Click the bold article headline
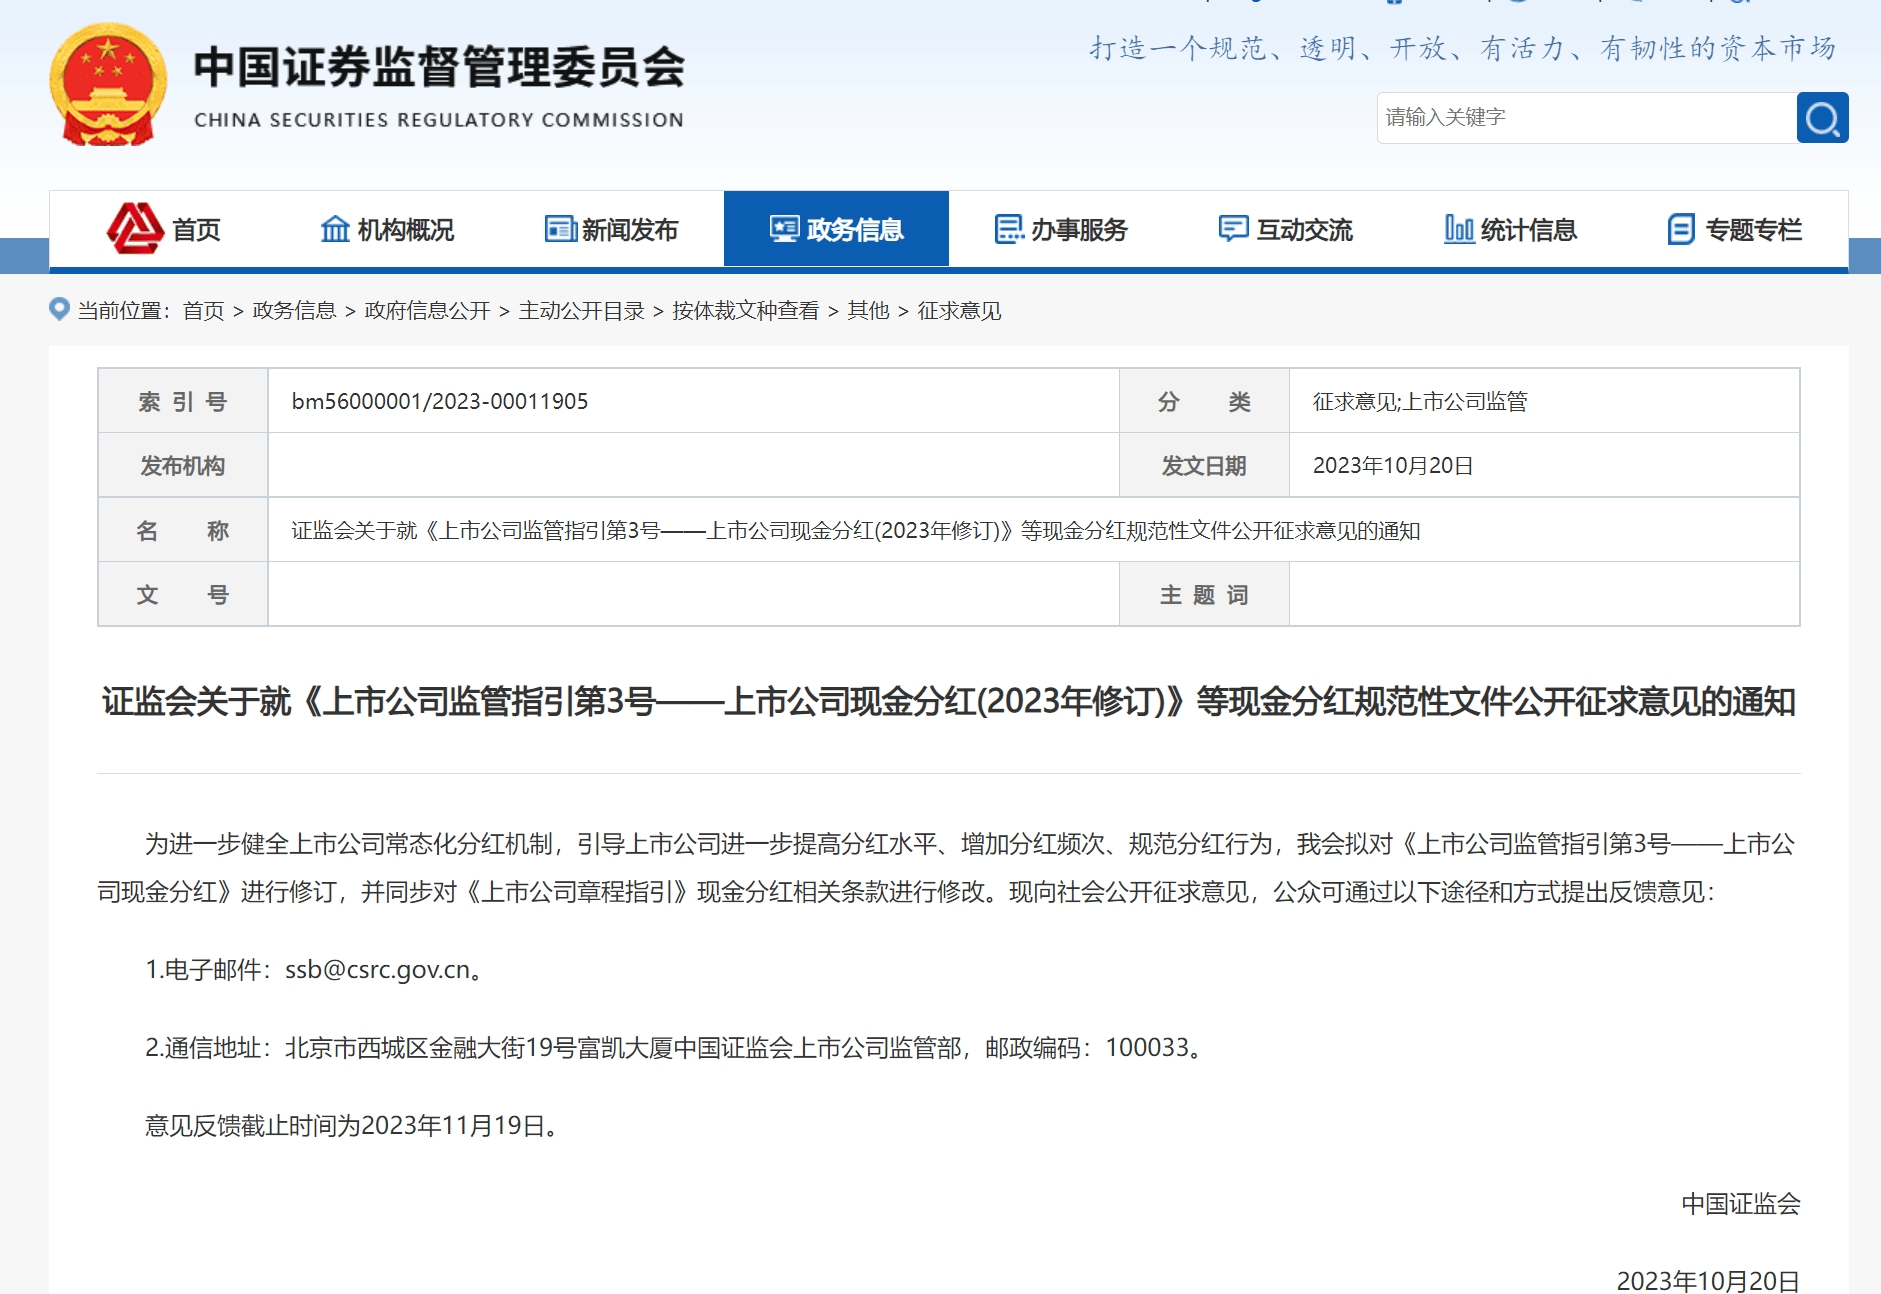 (948, 701)
